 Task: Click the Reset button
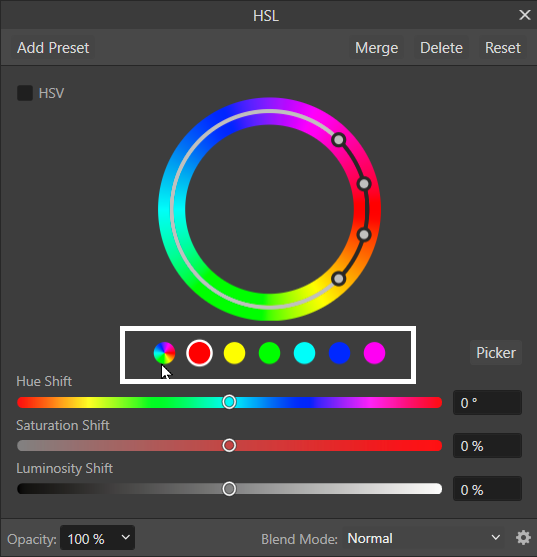(503, 48)
